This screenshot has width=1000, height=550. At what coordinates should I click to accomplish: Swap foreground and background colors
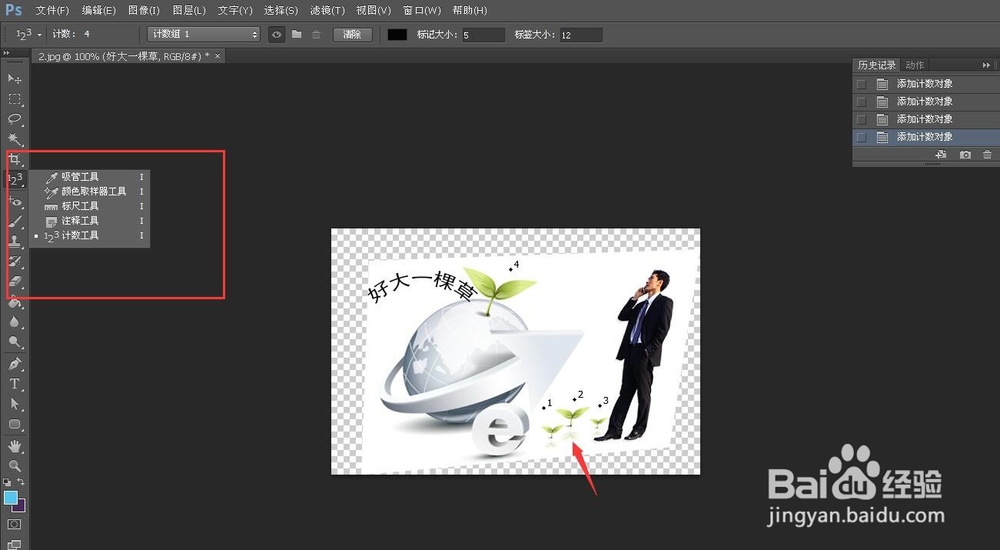point(21,482)
